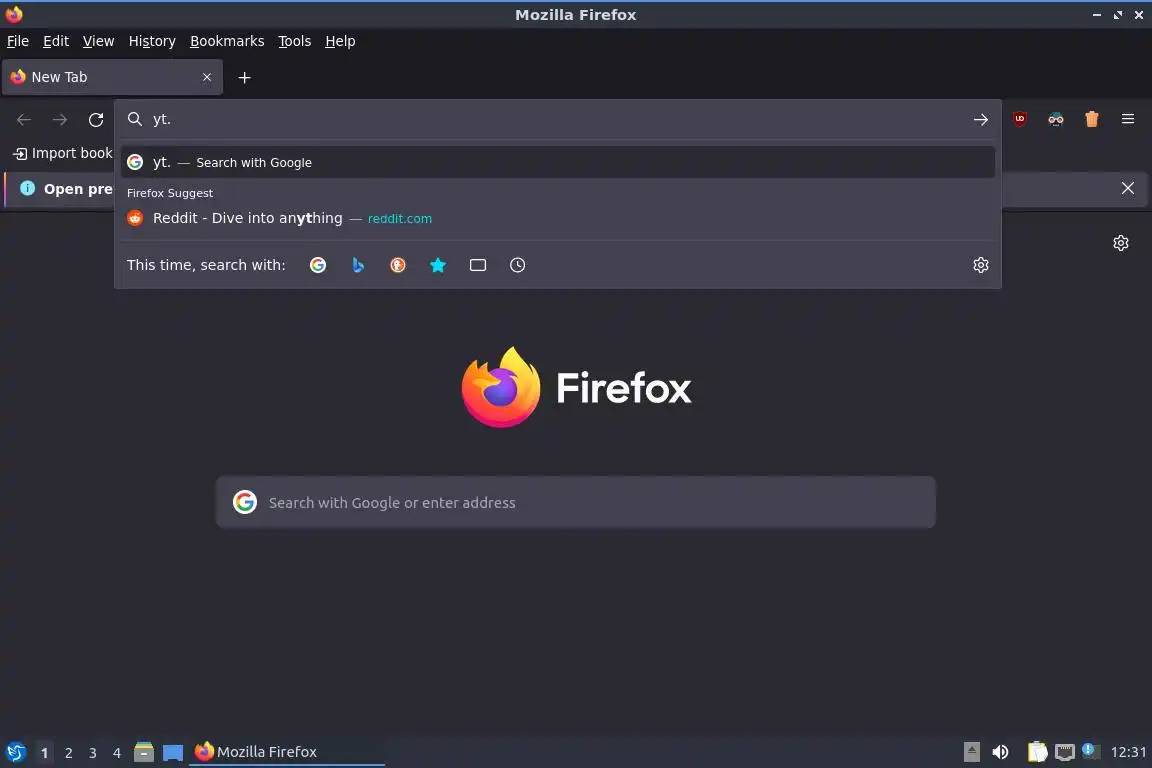Click the Import bookmarks toolbar button

63,153
